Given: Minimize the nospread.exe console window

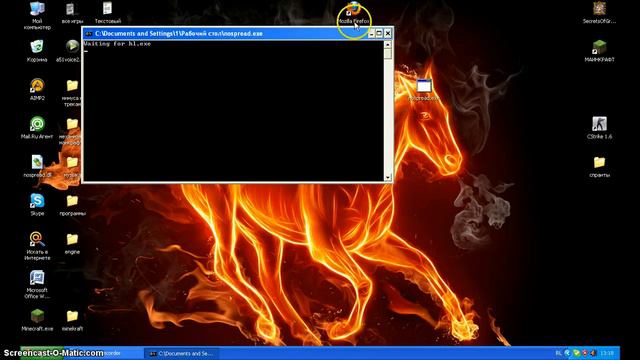Looking at the screenshot, I should (371, 33).
